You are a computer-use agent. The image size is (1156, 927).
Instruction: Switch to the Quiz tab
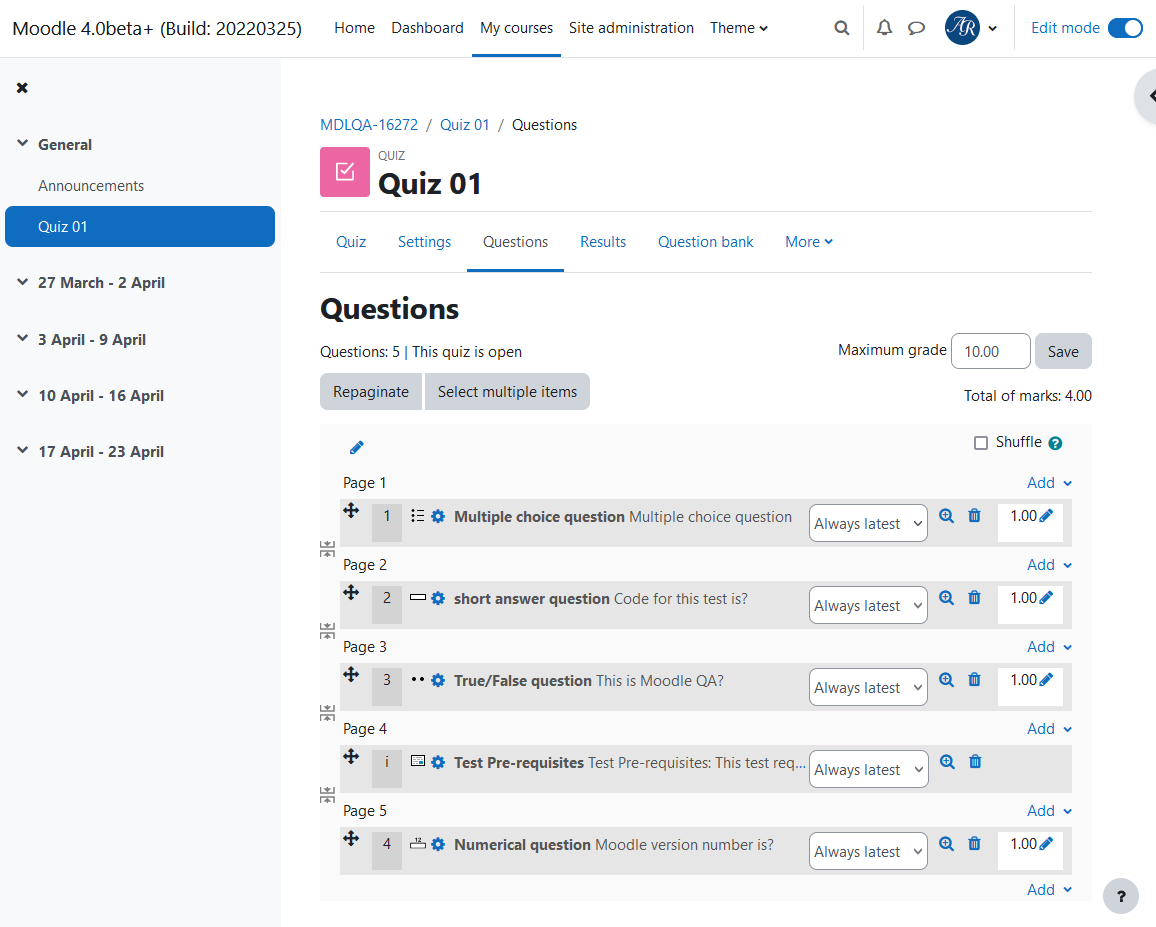(x=351, y=242)
